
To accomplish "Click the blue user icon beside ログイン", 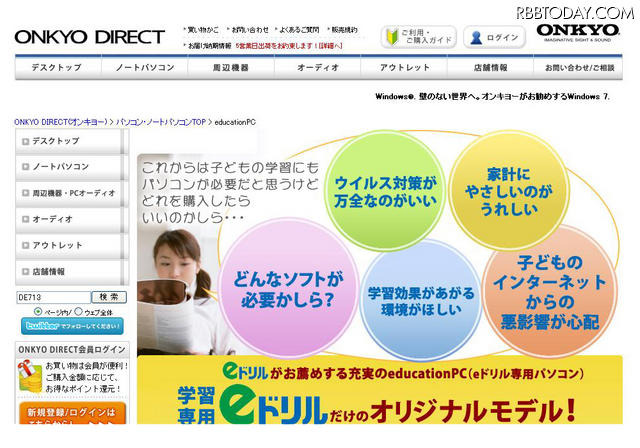I will (476, 38).
